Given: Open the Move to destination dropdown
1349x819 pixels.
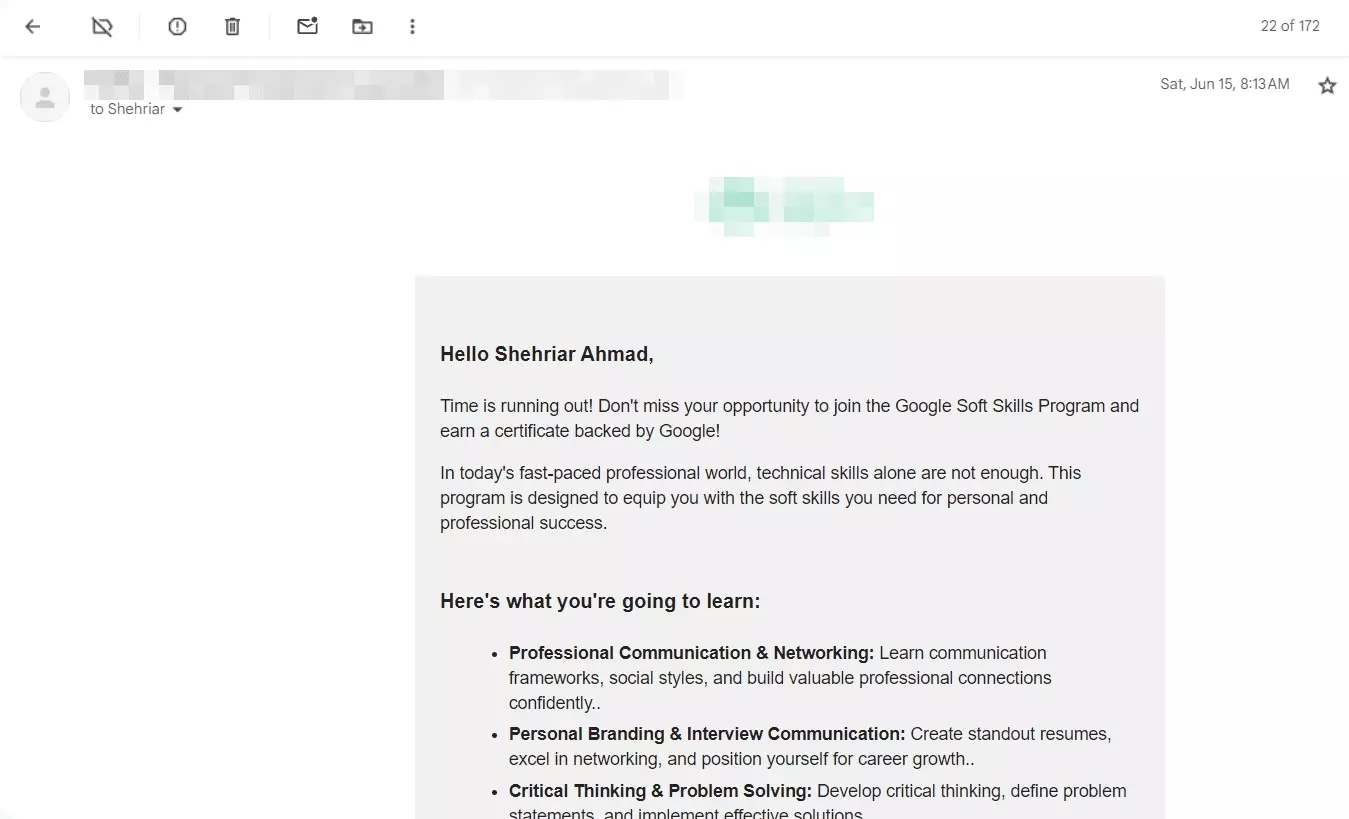Looking at the screenshot, I should (362, 26).
